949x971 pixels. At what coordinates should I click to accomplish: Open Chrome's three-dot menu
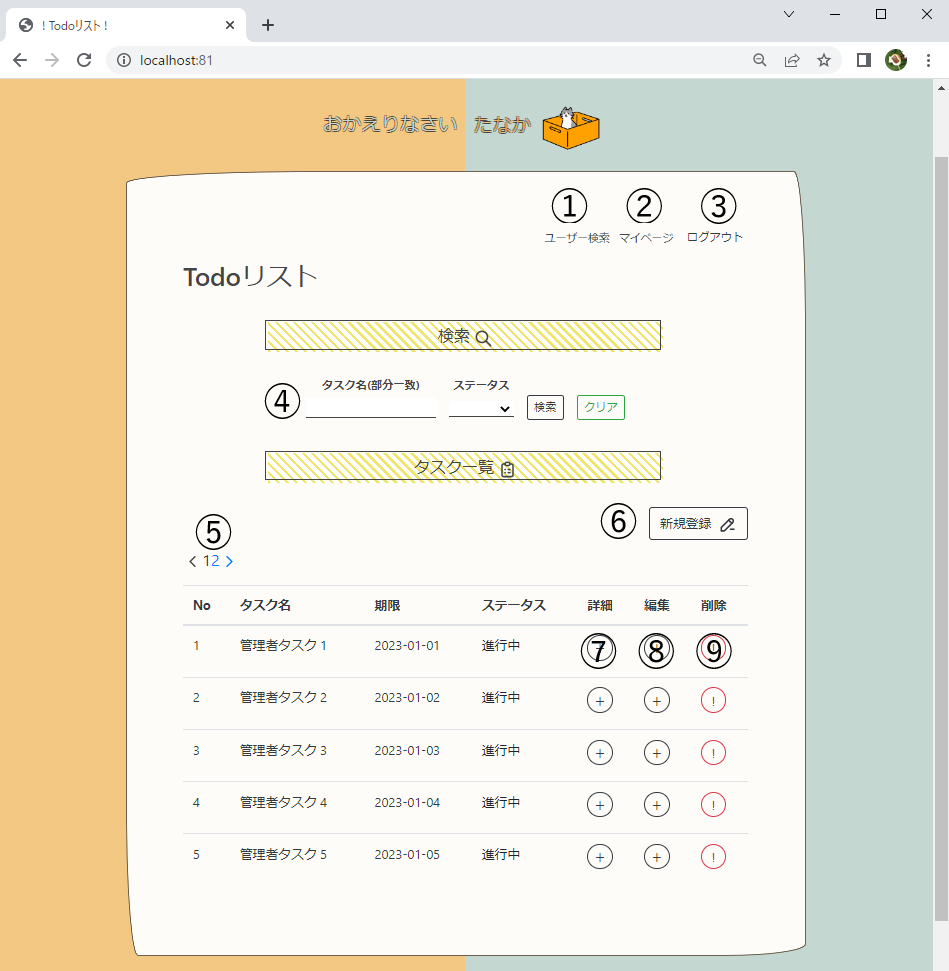(928, 60)
